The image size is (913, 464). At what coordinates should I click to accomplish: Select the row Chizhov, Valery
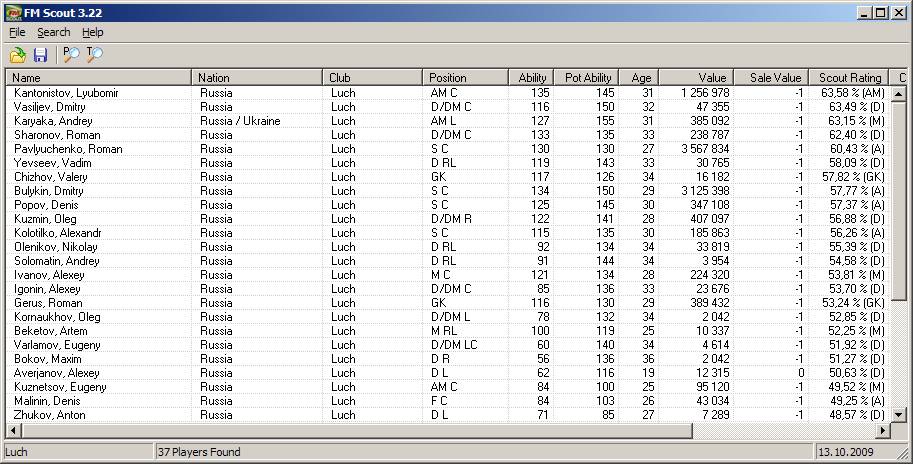(x=448, y=176)
